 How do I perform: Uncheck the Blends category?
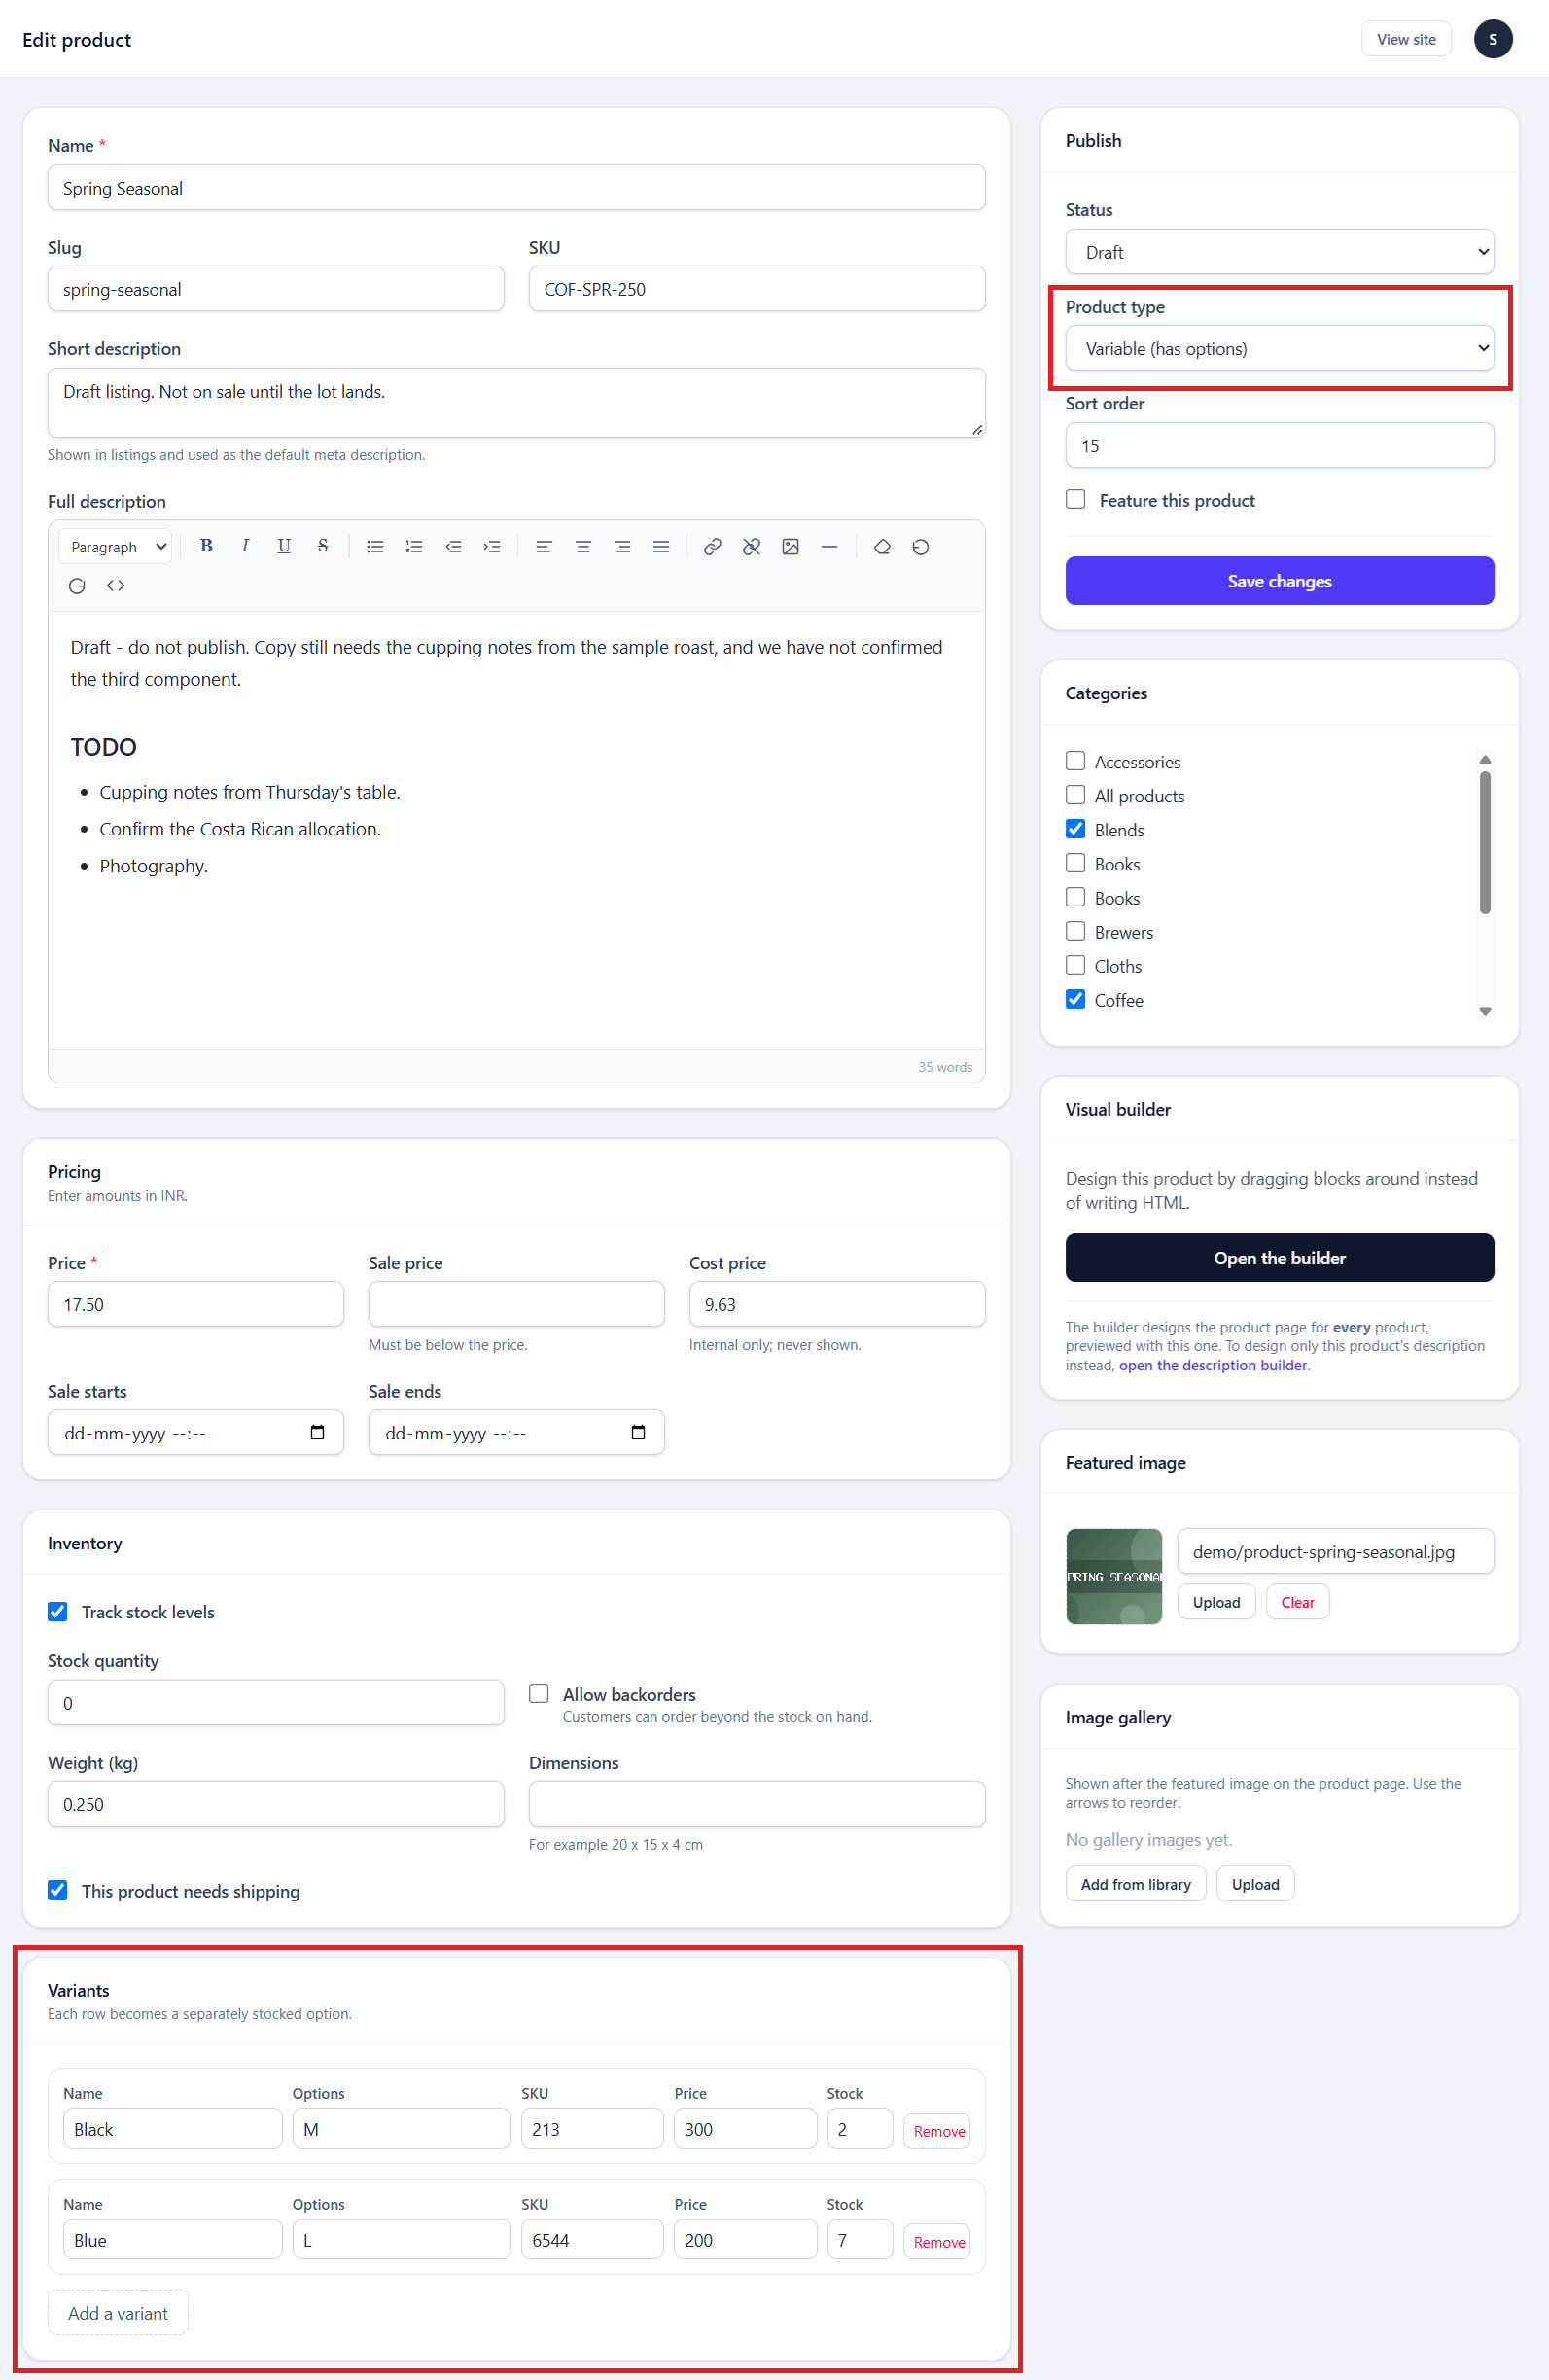pos(1076,829)
